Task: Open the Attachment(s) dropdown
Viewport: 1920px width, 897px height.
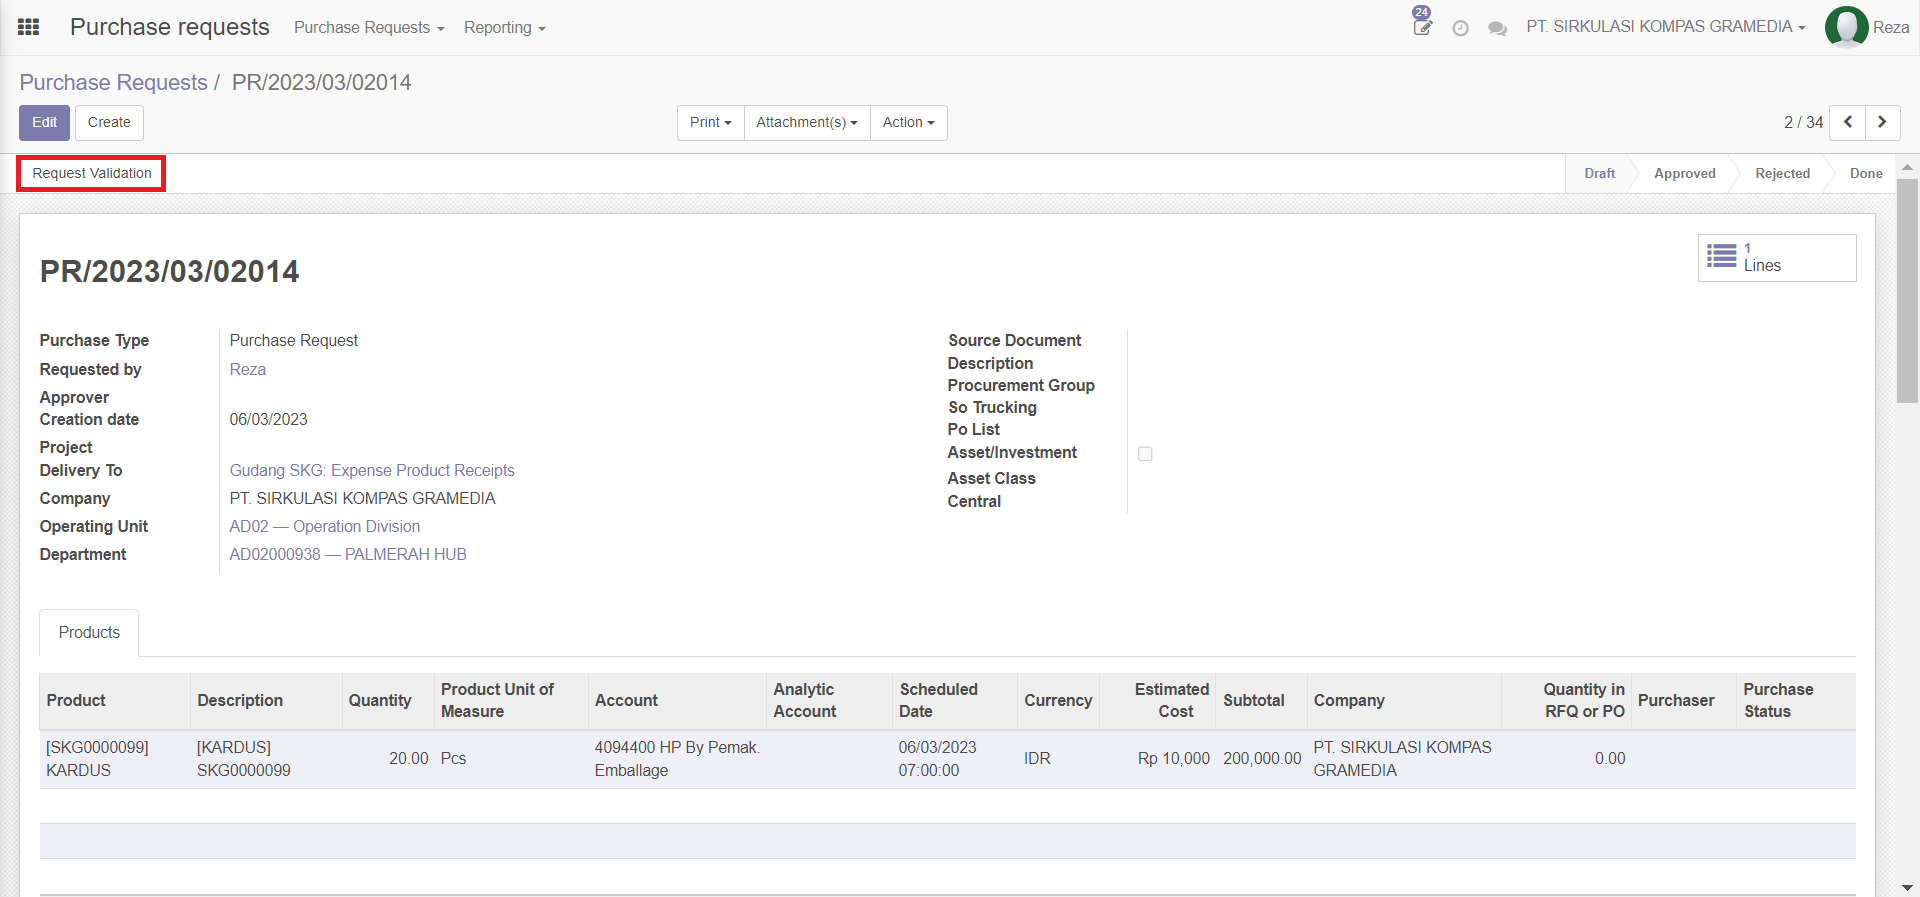Action: (x=807, y=122)
